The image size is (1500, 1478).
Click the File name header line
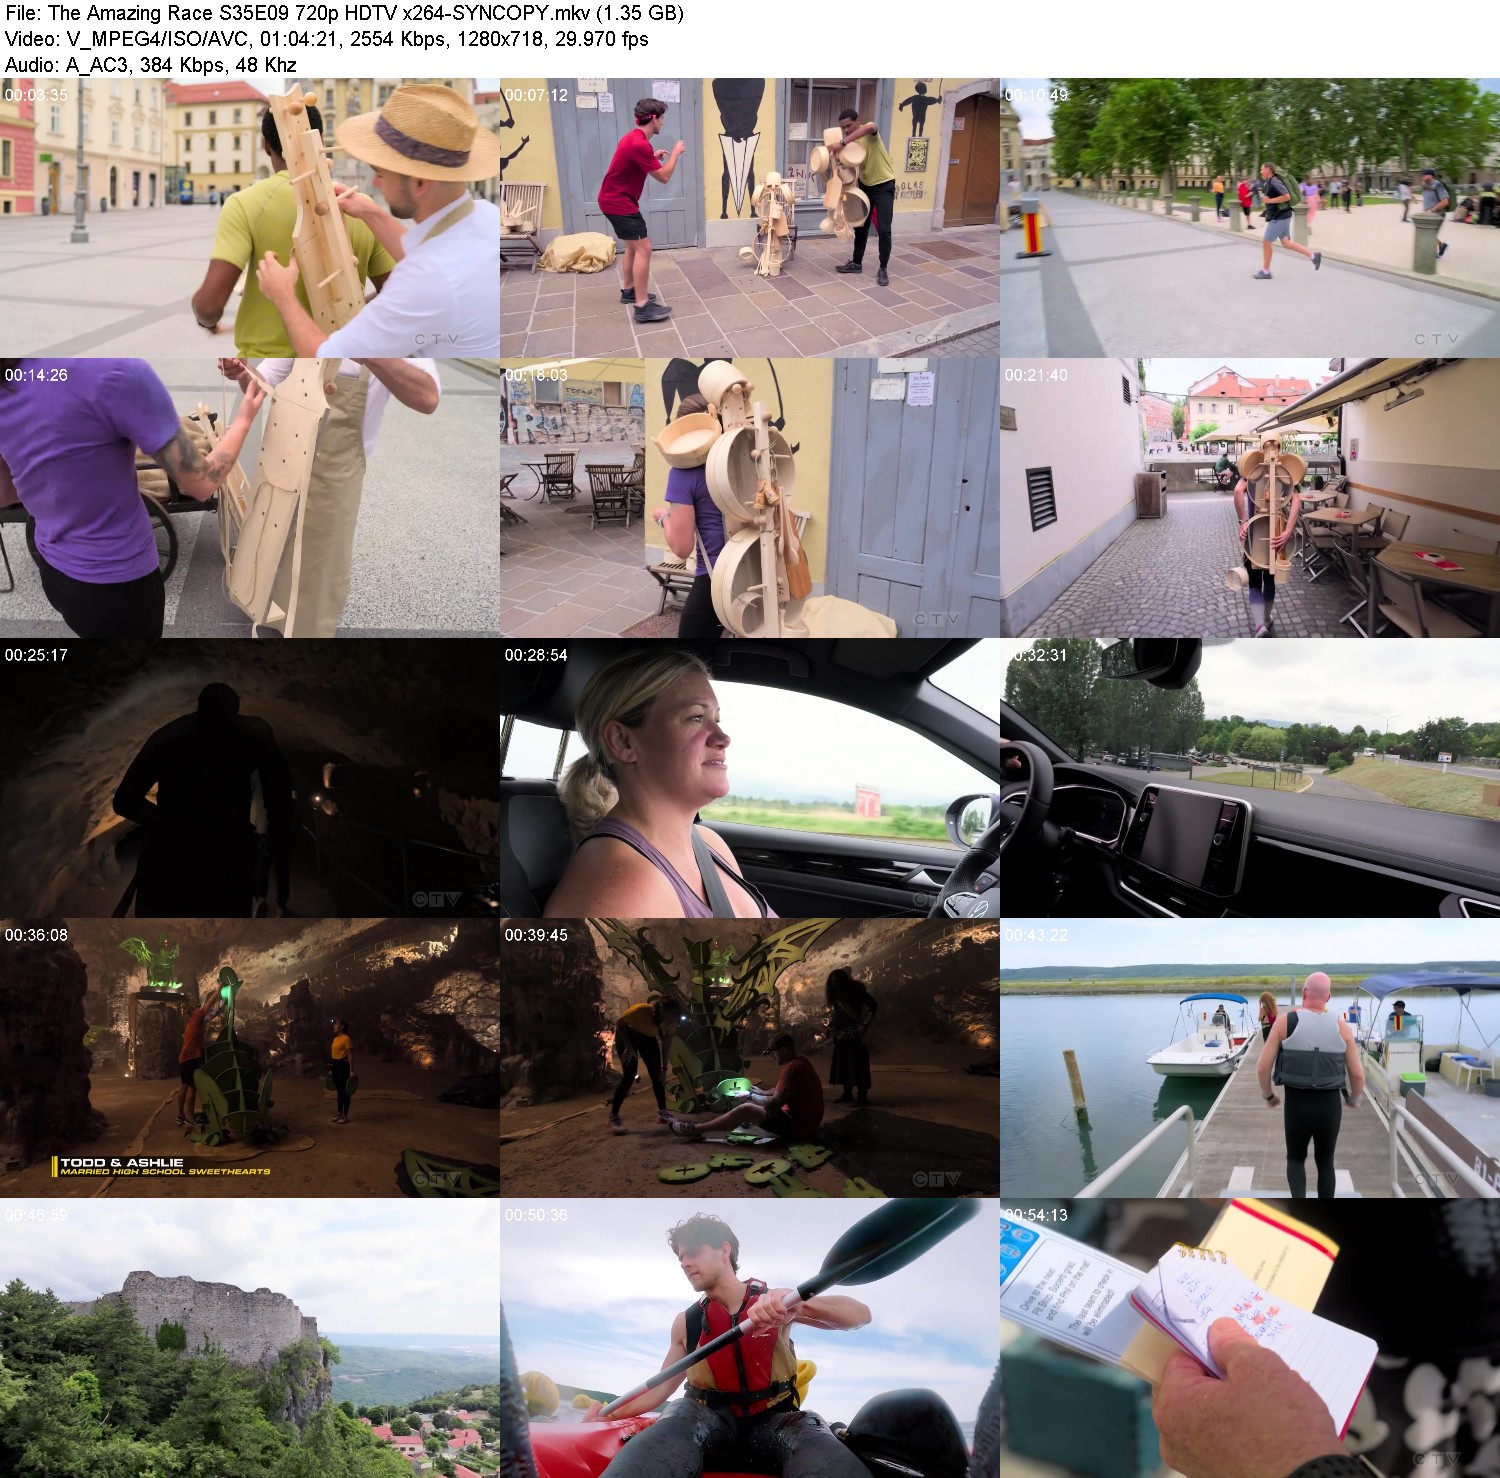click(344, 13)
